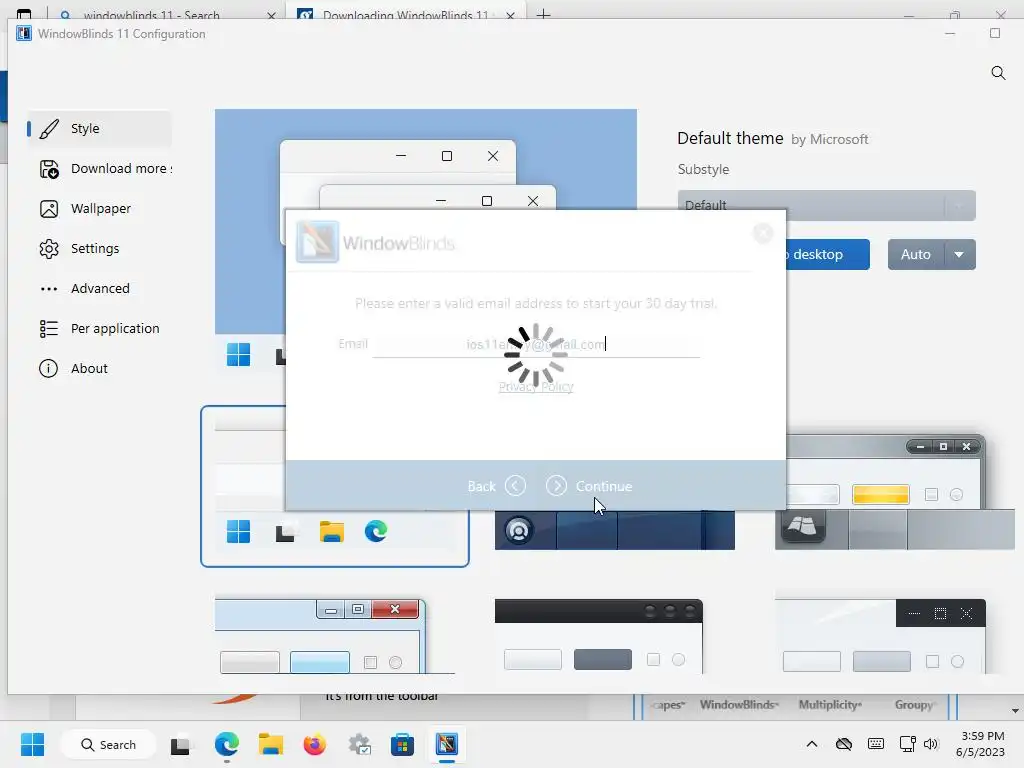Click the Wallpaper picture icon
Viewport: 1024px width, 768px height.
49,209
